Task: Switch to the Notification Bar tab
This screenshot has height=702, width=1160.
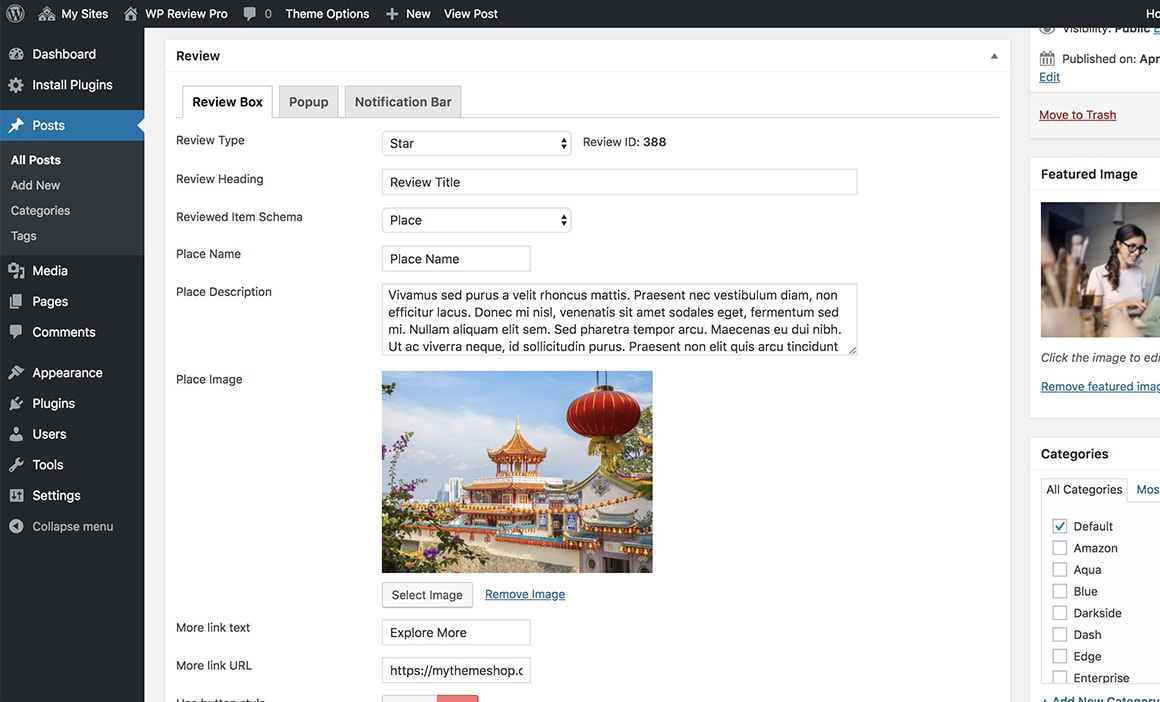Action: tap(402, 102)
